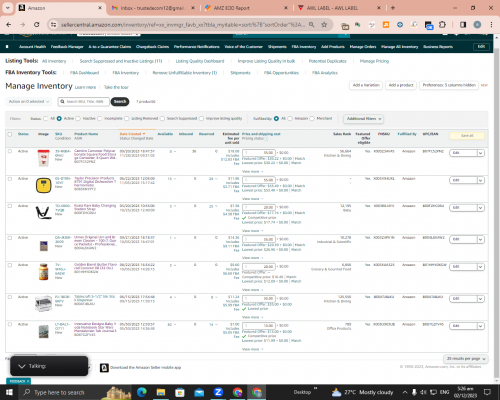Viewport: 500px width, 400px height.
Task: Launch Microsoft Edge from taskbar
Action: pyautogui.click(x=142, y=392)
